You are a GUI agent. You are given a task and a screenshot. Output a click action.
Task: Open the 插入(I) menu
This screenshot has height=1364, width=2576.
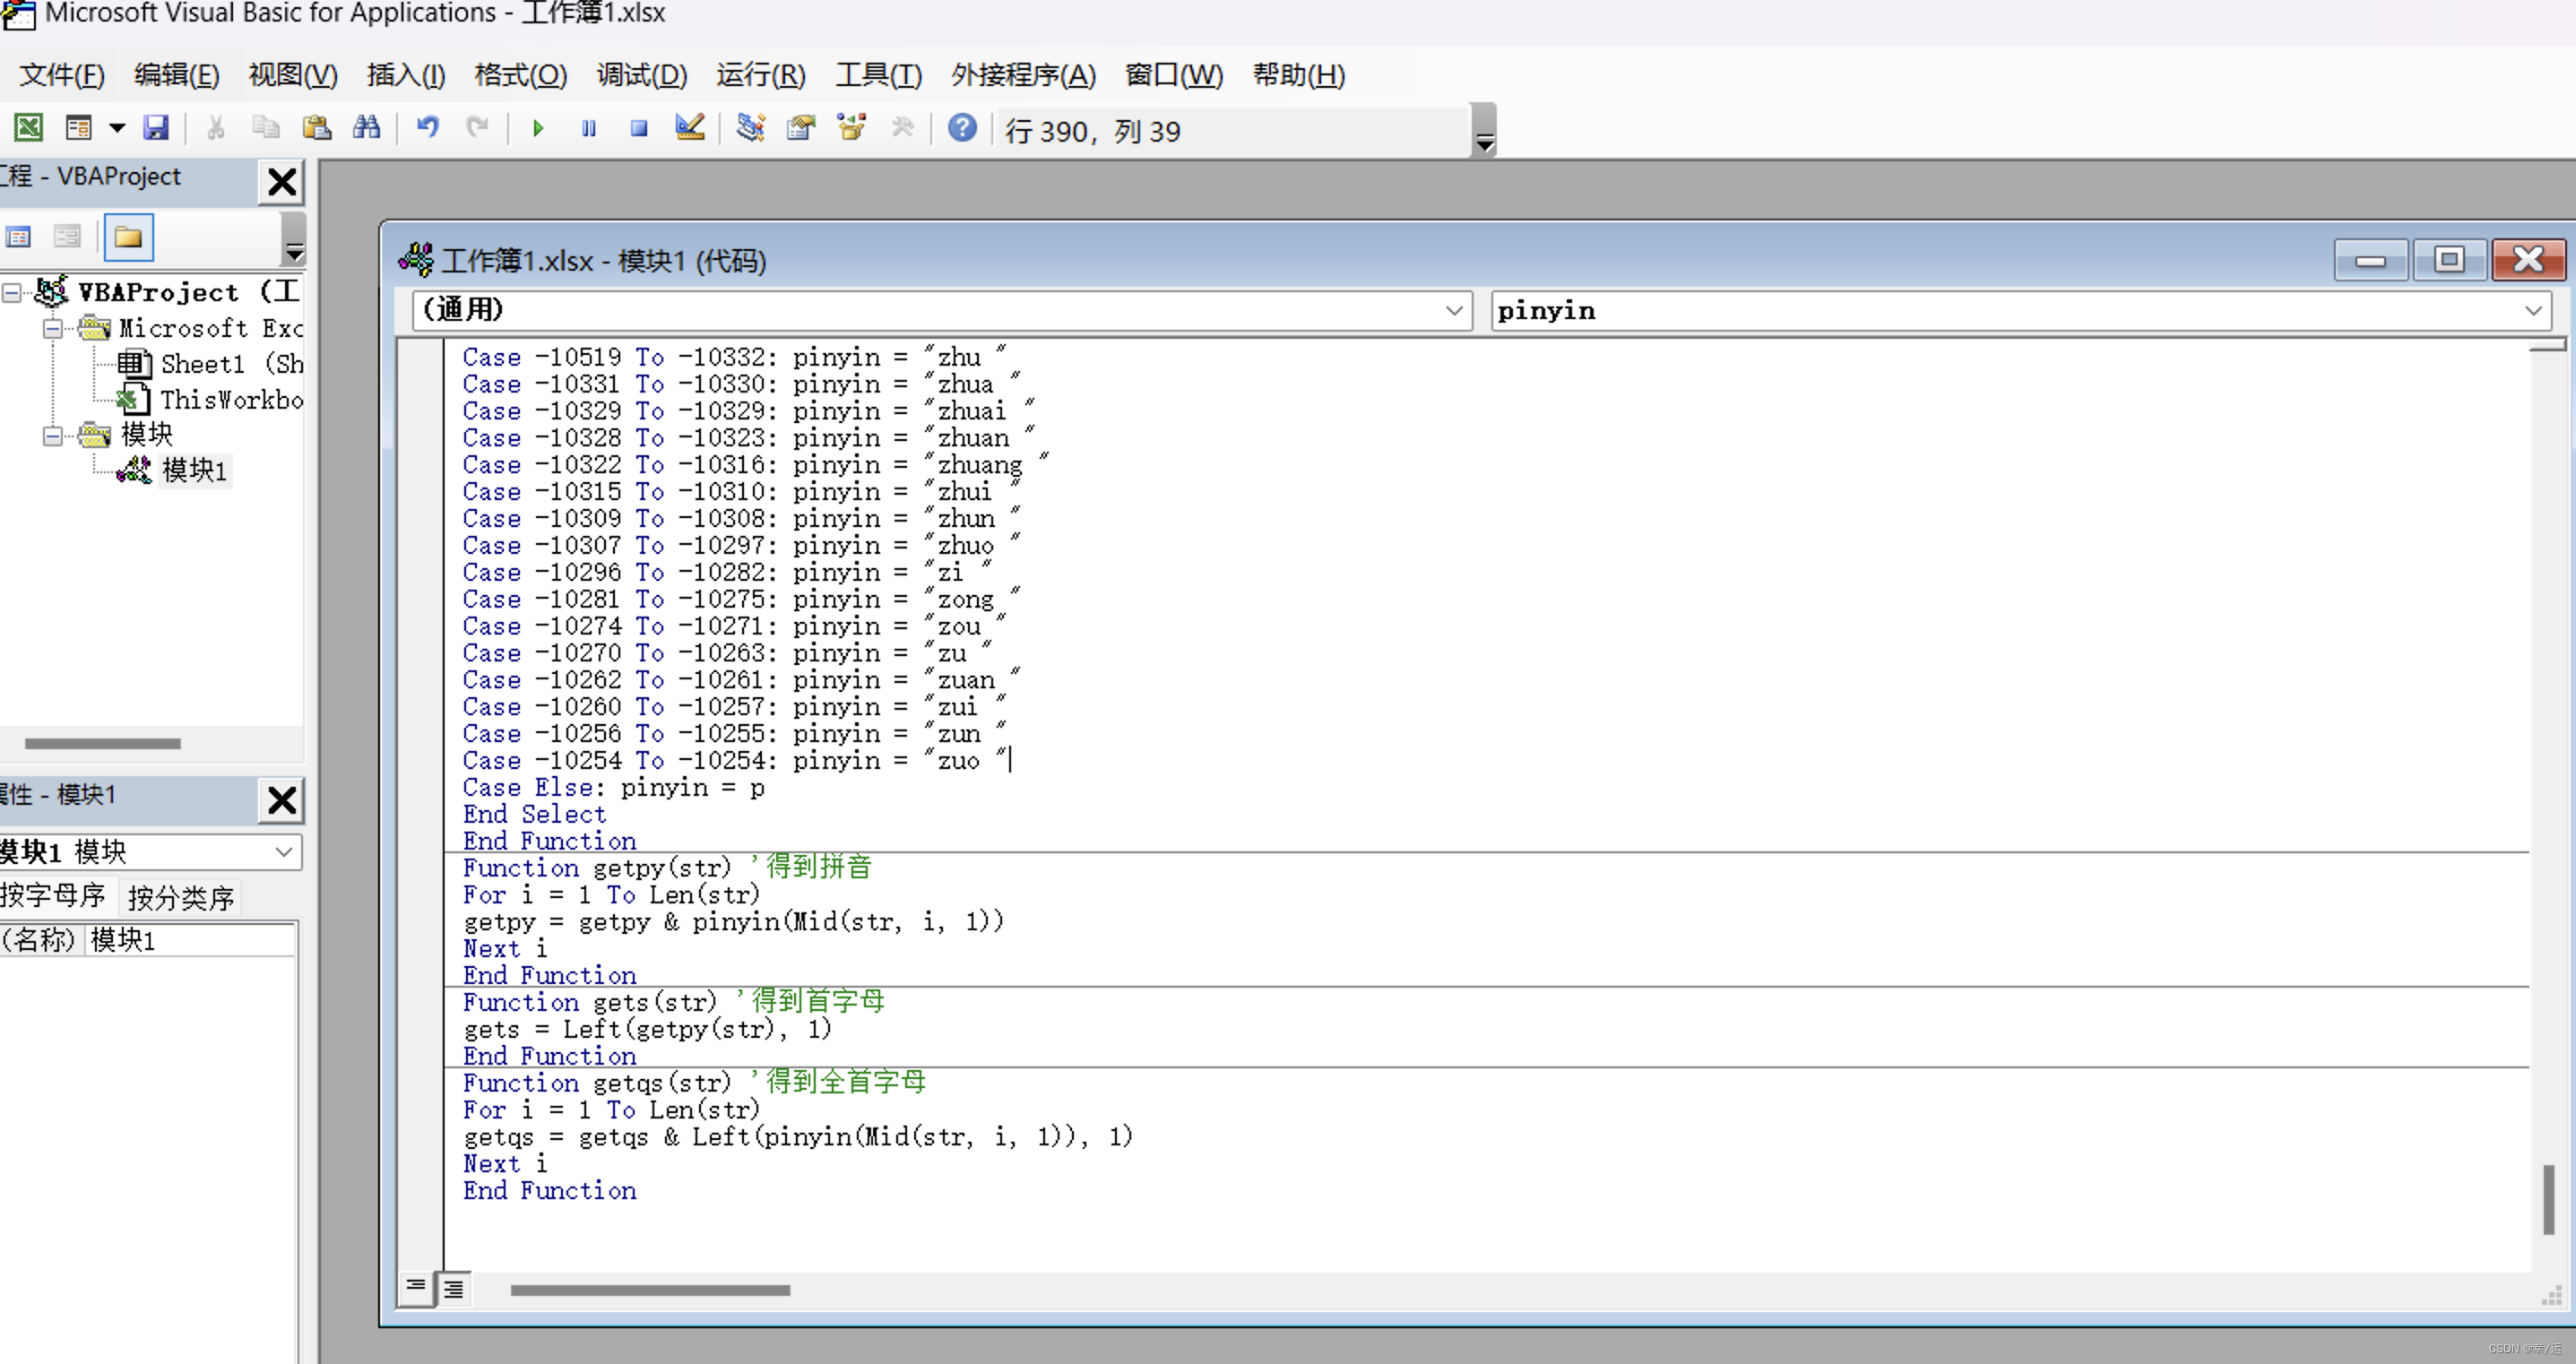point(405,75)
